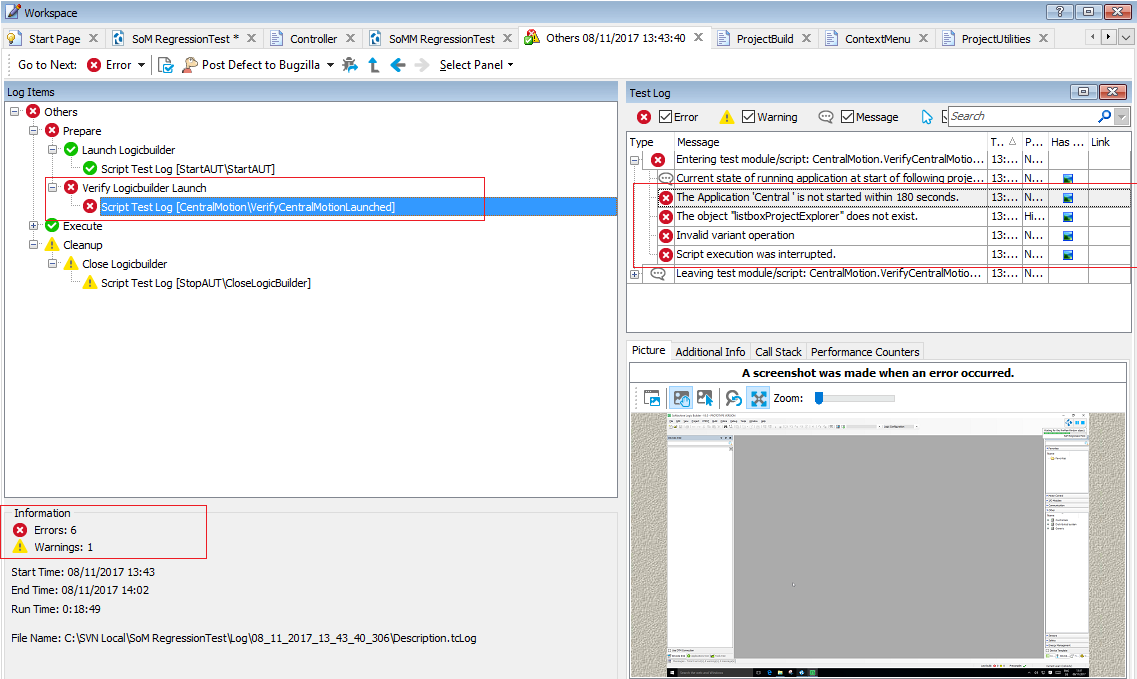Uncheck the Error filter checkbox
Image resolution: width=1137 pixels, height=679 pixels.
pyautogui.click(x=665, y=117)
